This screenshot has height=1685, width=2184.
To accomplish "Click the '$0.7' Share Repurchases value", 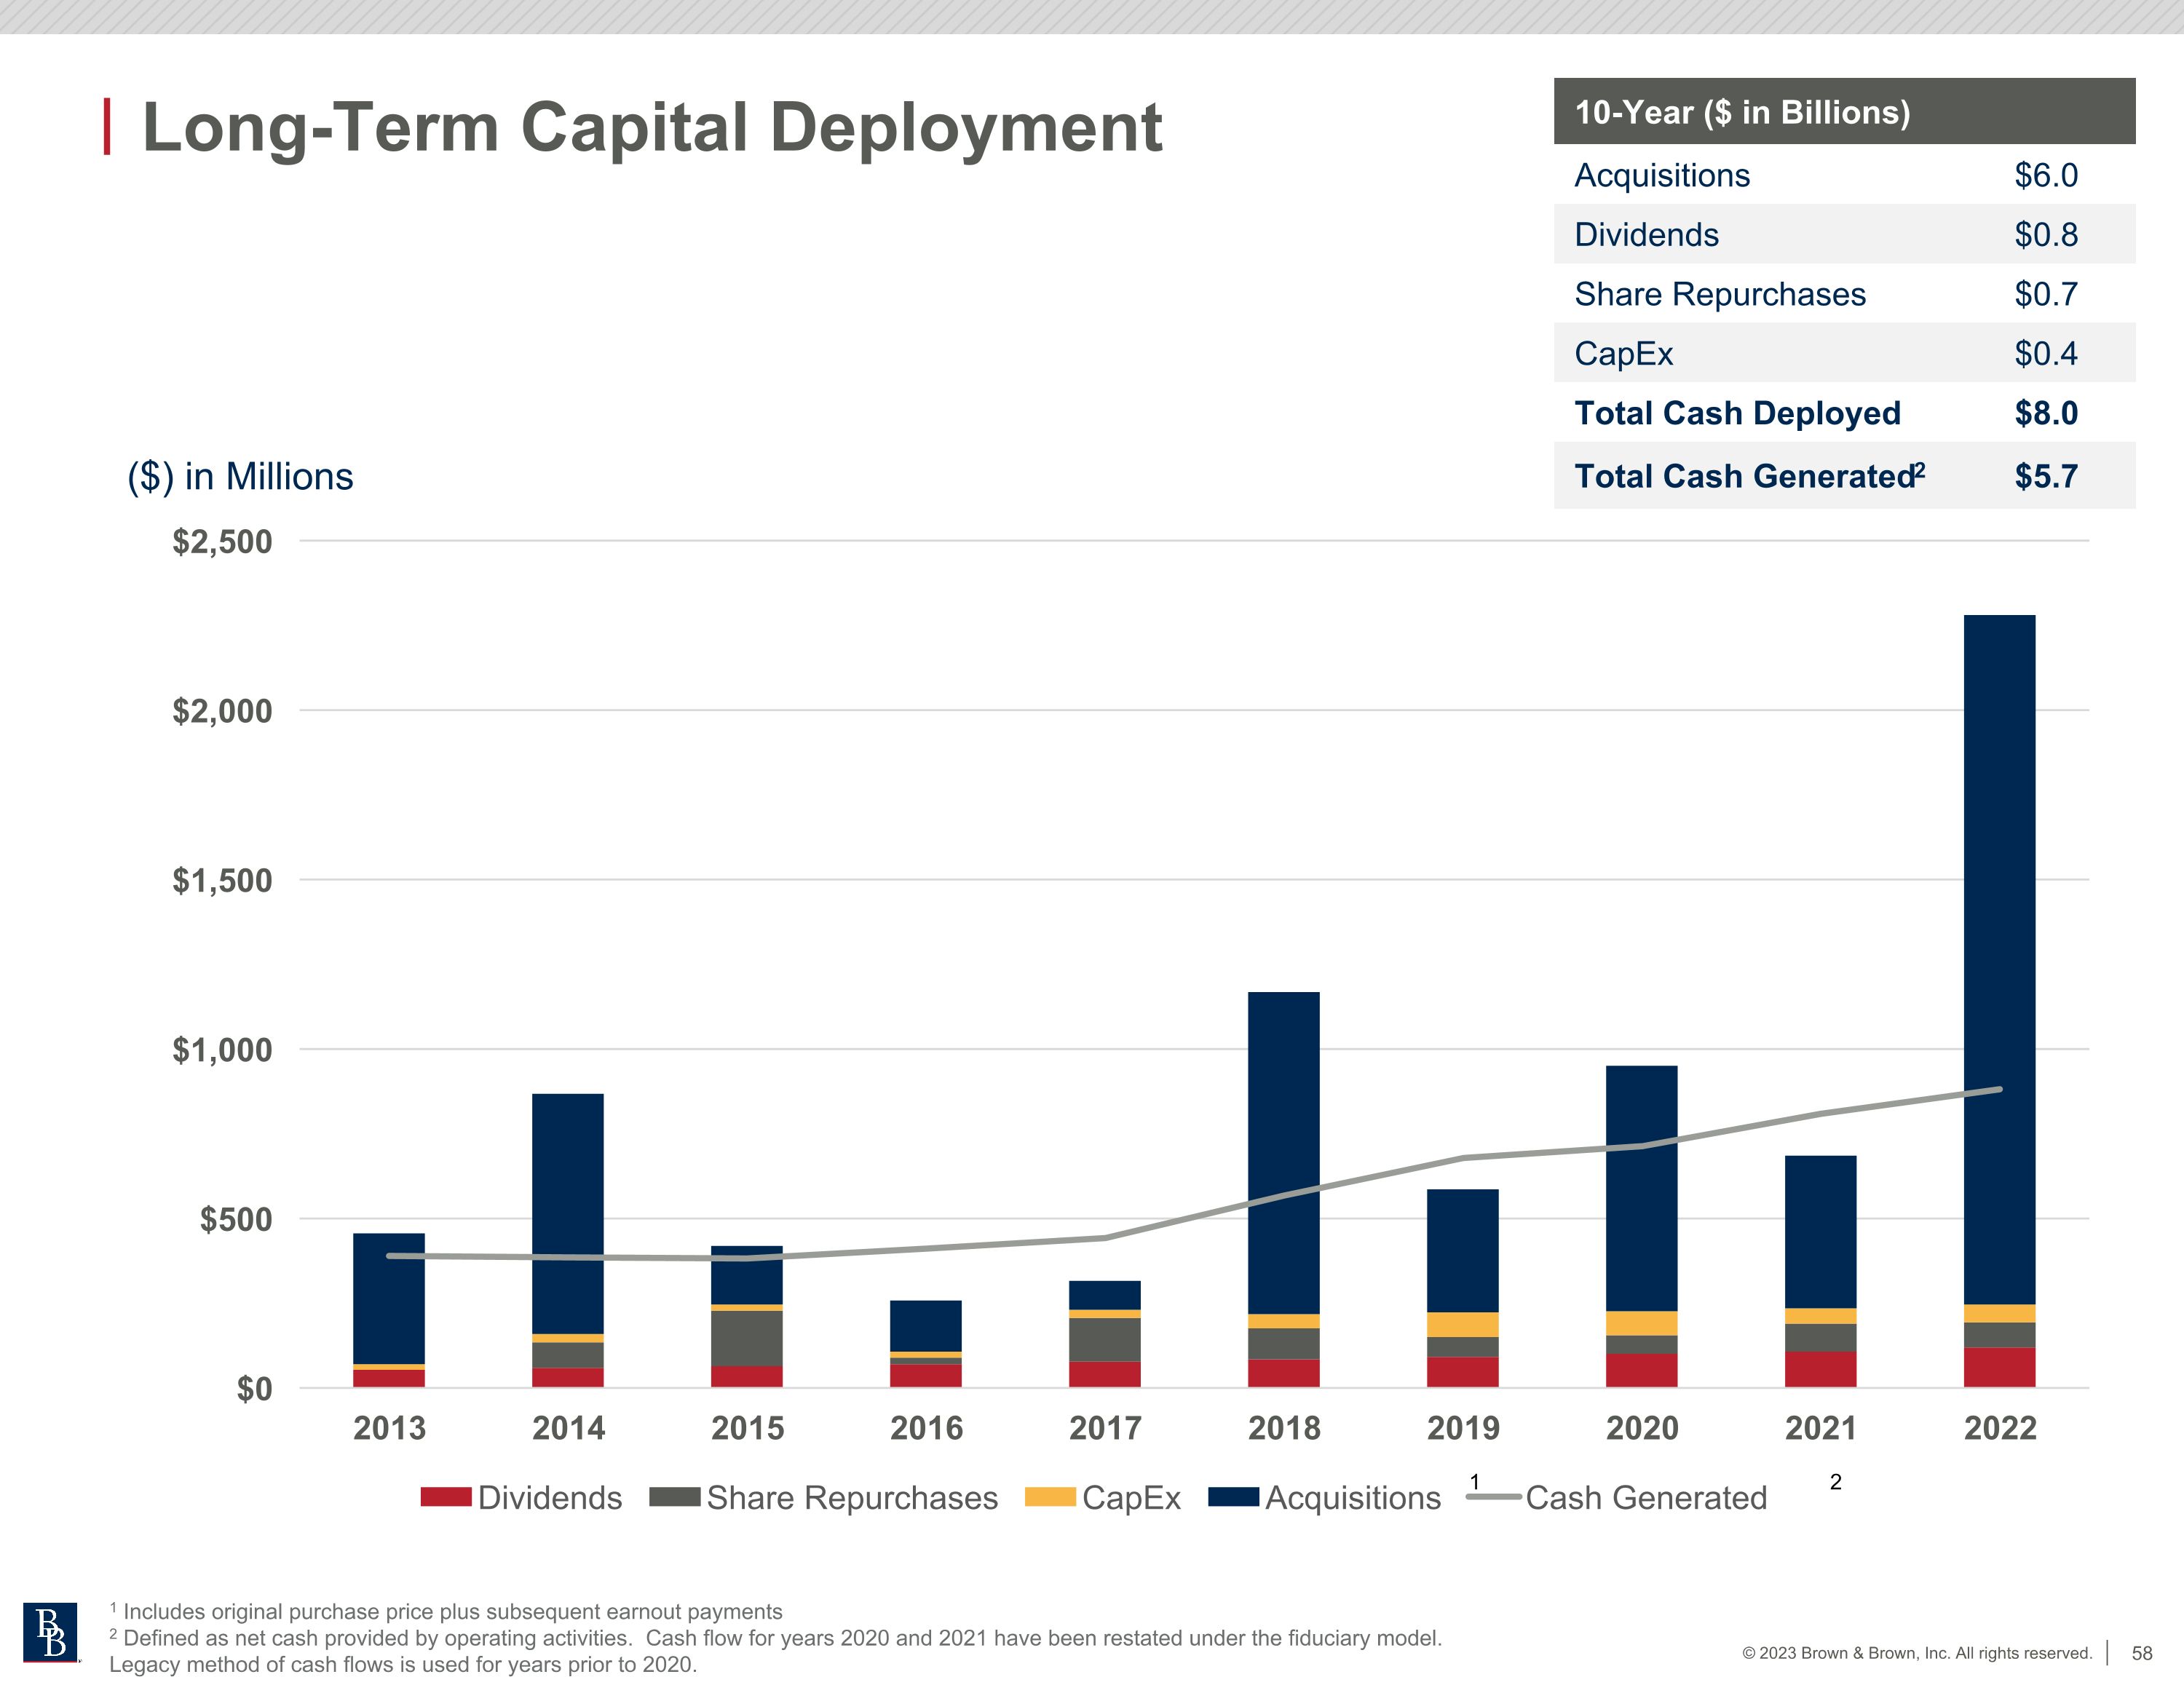I will click(x=2046, y=294).
